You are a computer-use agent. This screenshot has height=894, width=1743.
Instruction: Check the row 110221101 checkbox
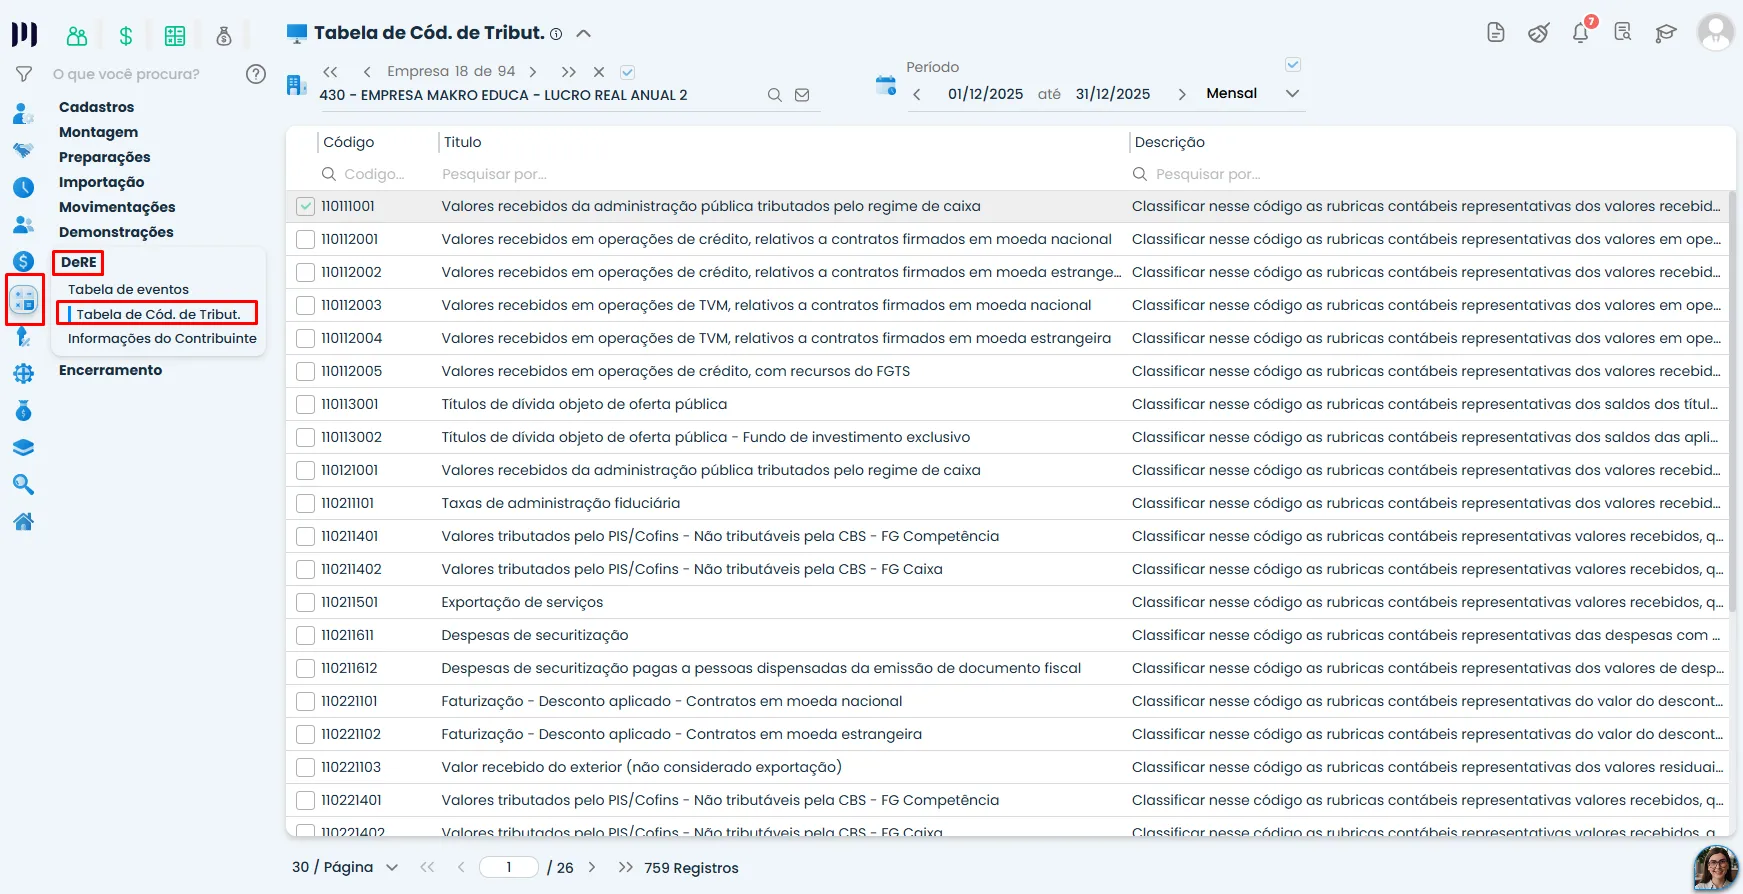306,702
